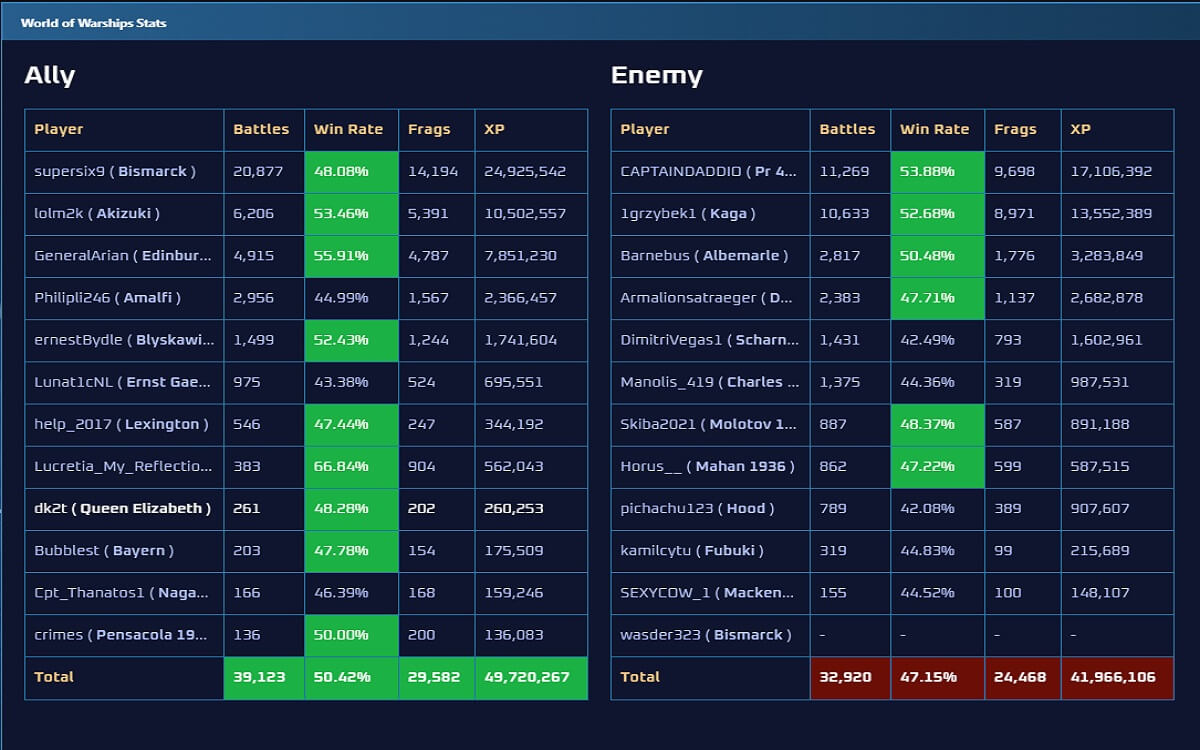Select the Ally Total row

52,677
